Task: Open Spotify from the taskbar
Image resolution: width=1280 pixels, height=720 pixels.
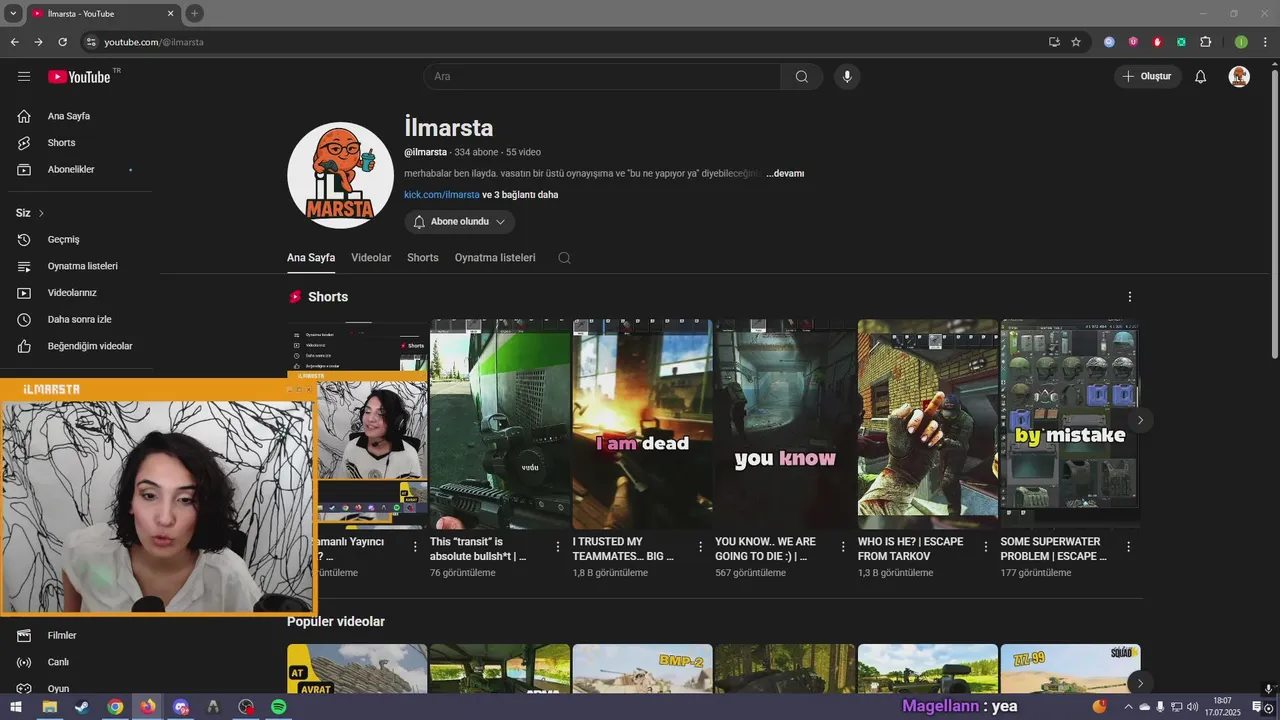Action: pyautogui.click(x=279, y=707)
